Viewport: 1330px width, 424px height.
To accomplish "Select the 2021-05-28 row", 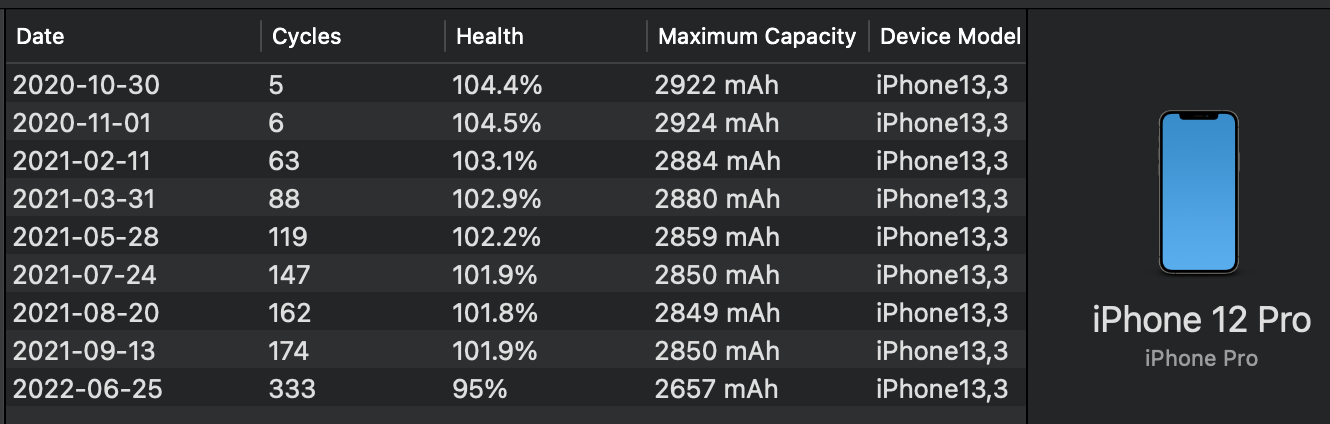I will click(516, 238).
